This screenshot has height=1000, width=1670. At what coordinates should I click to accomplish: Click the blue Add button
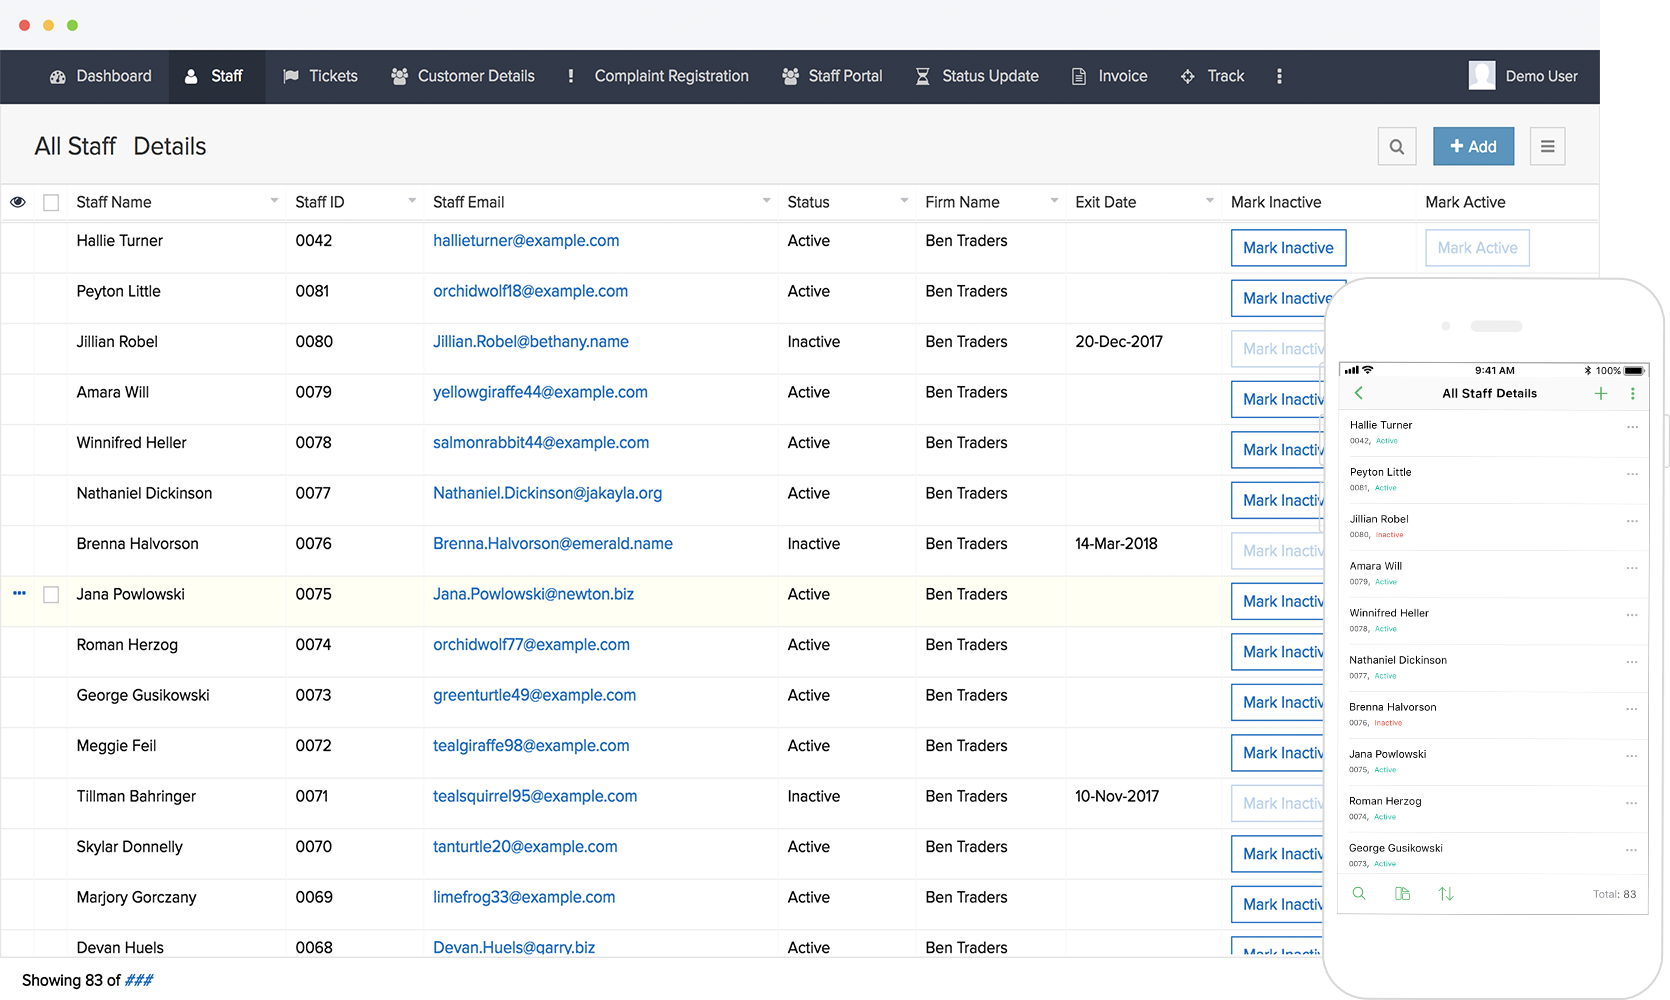[x=1473, y=146]
